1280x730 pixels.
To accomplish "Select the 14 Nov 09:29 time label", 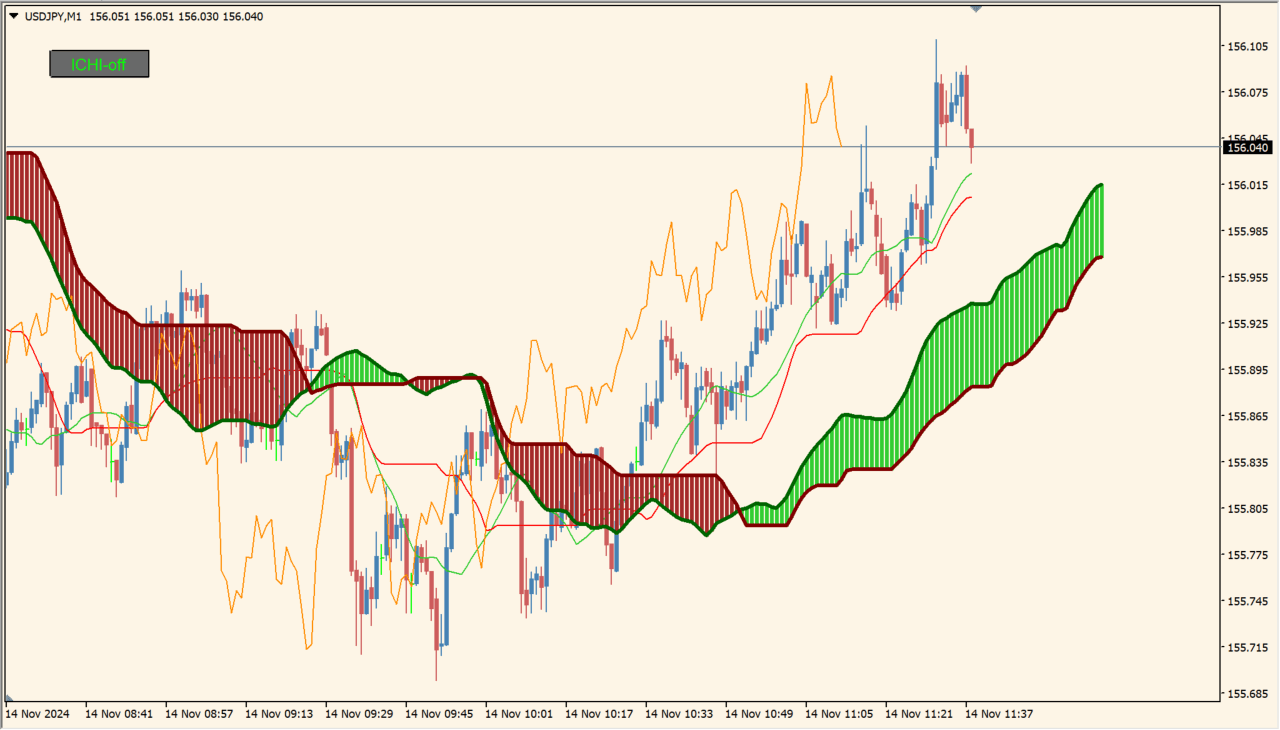I will 359,714.
